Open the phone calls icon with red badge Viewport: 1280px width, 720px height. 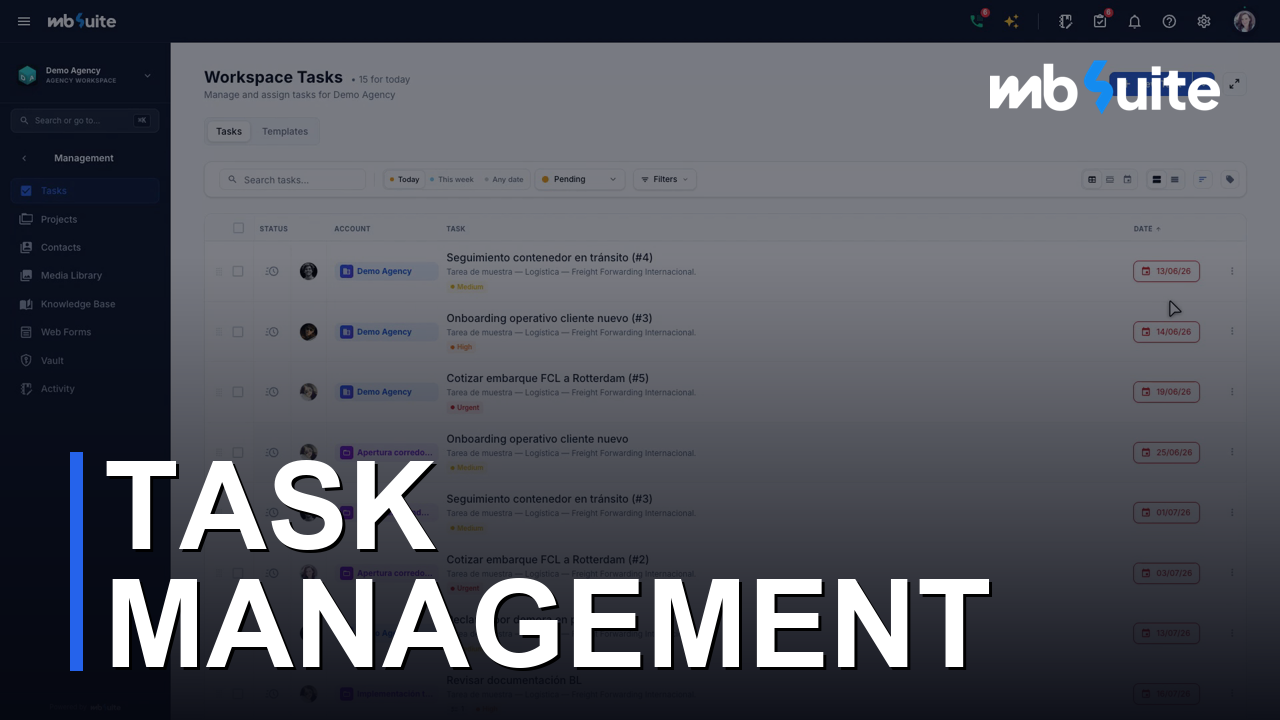[x=977, y=21]
